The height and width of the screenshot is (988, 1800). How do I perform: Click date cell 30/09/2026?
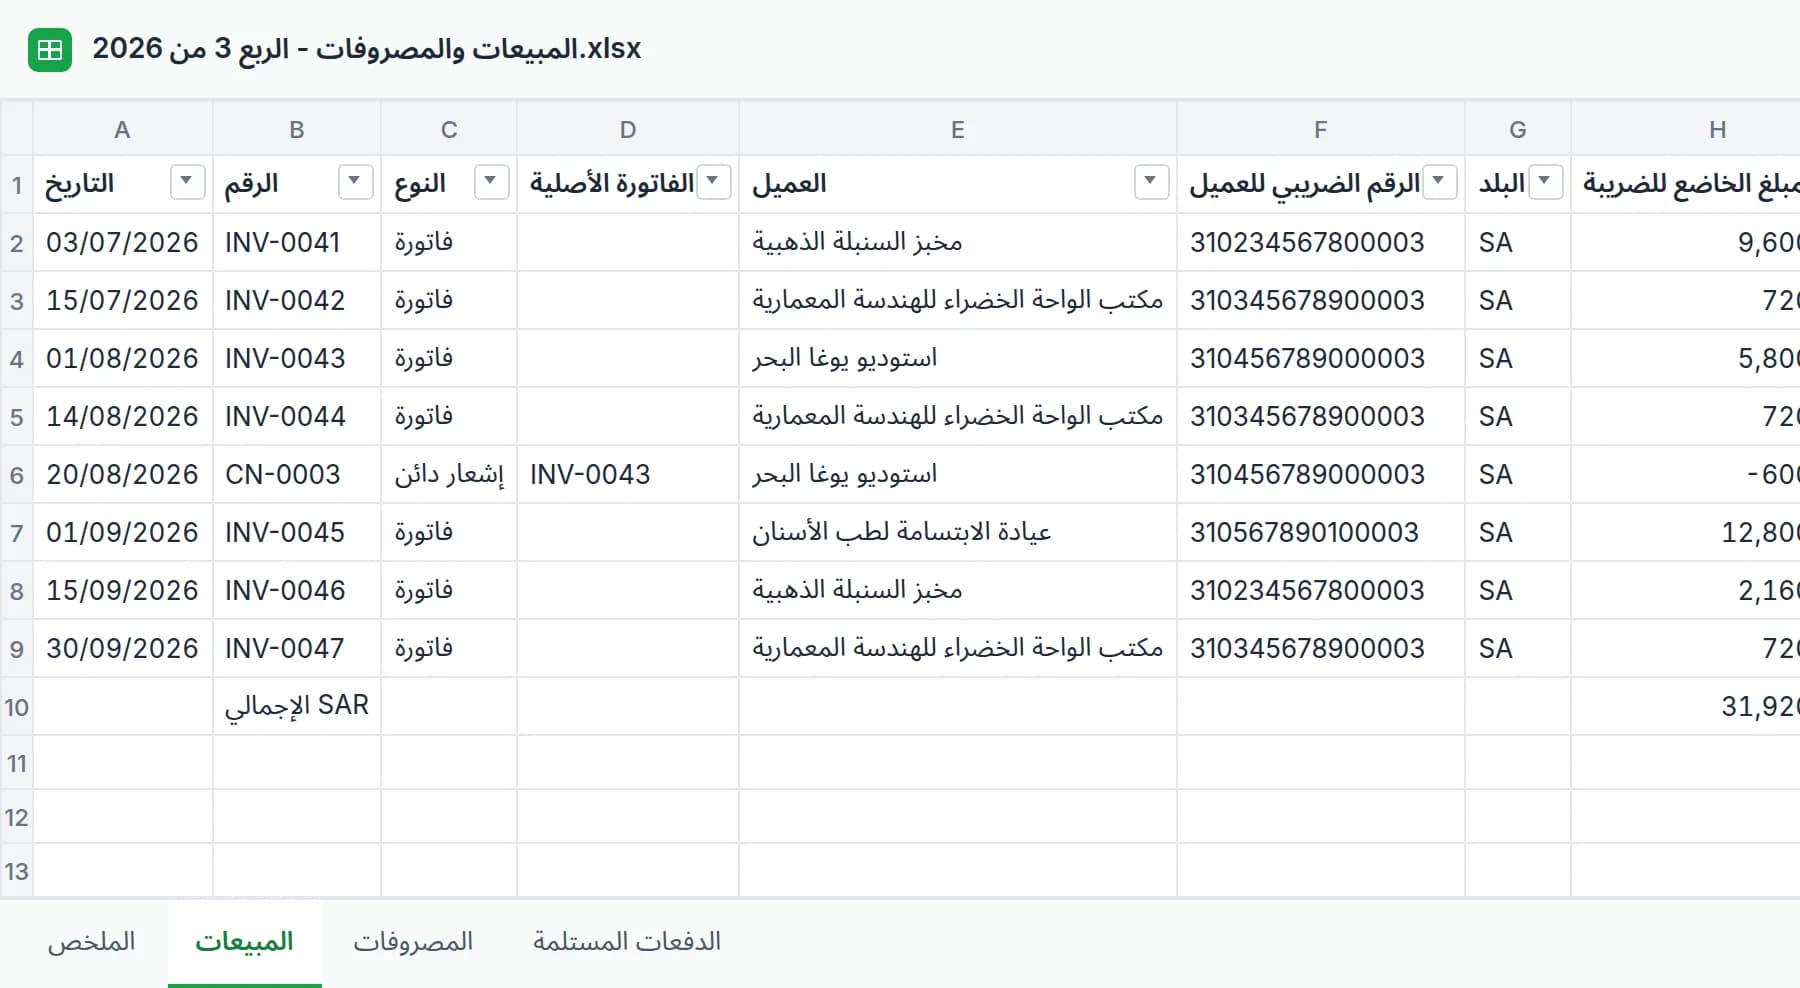click(123, 649)
